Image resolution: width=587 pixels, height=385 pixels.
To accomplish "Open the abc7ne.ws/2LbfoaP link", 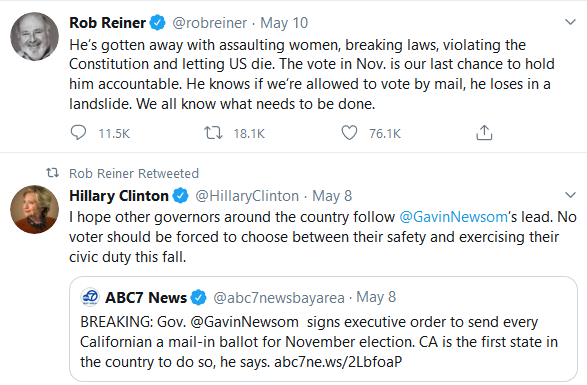I will (338, 362).
